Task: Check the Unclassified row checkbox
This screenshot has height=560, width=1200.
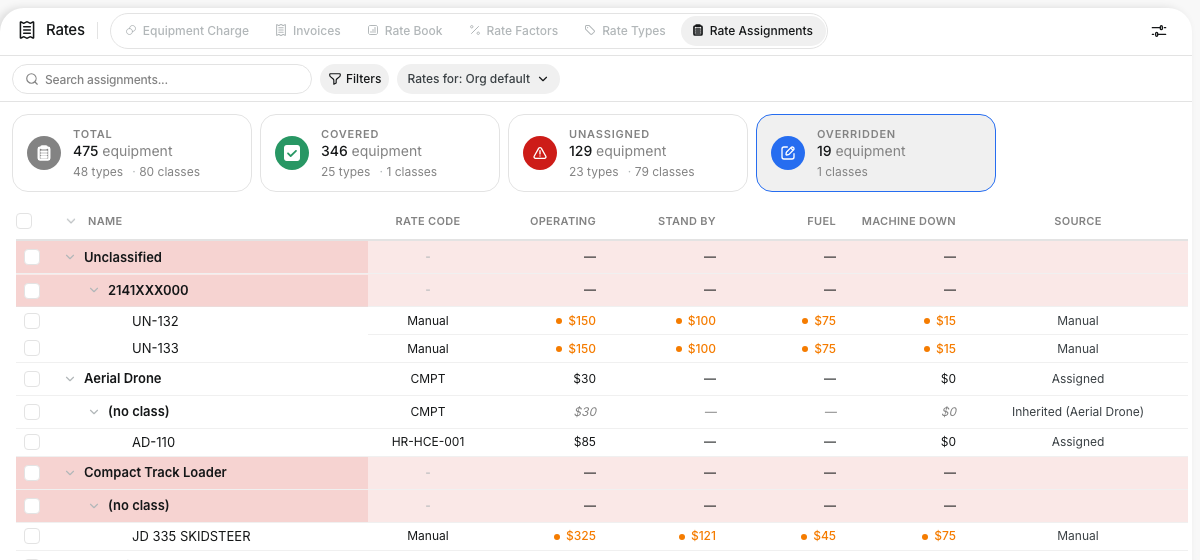Action: click(32, 257)
